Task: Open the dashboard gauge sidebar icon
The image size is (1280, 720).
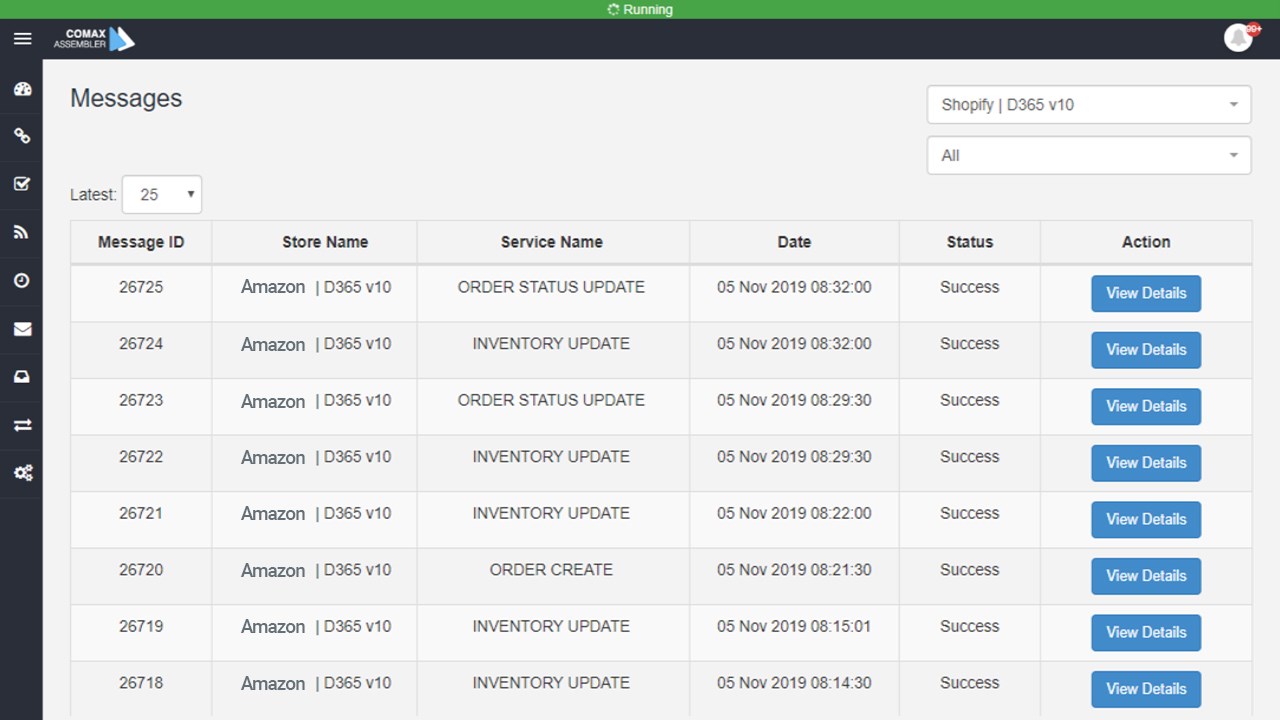Action: (22, 89)
